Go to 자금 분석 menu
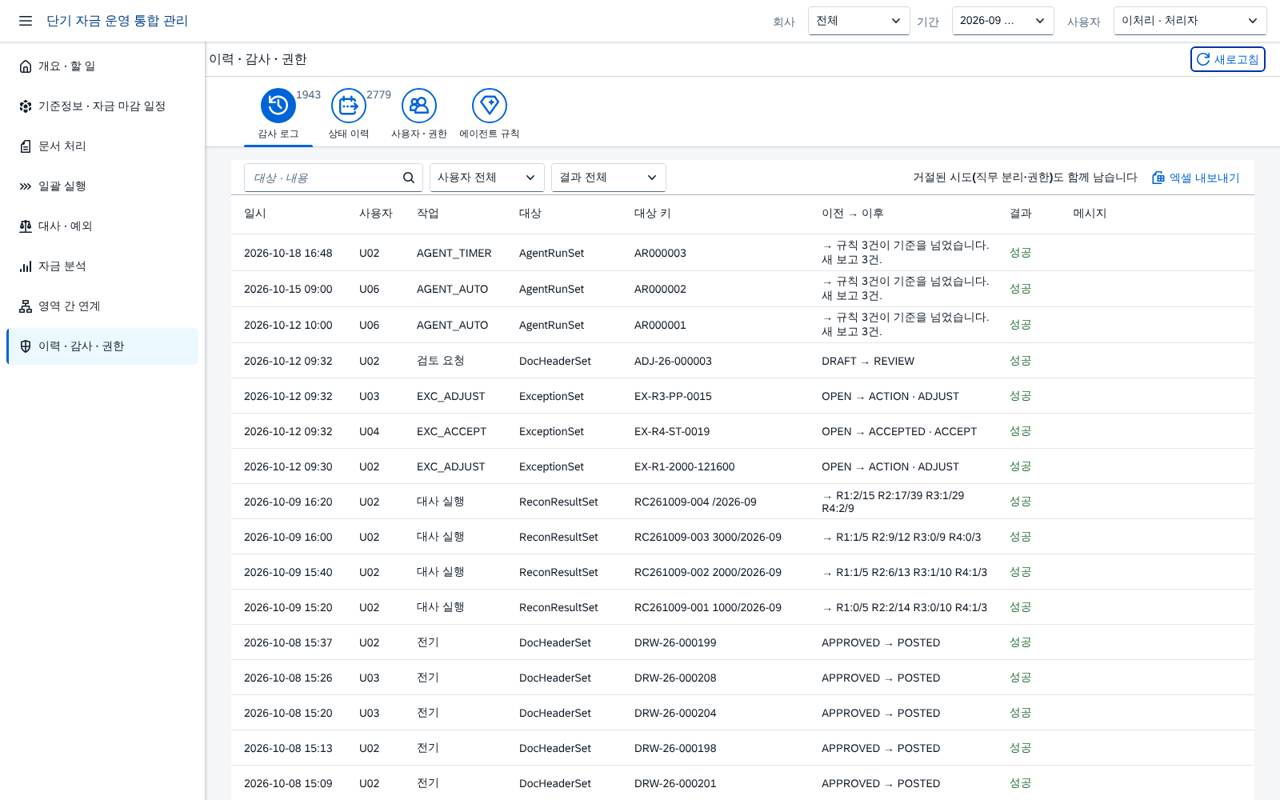Image resolution: width=1280 pixels, height=800 pixels. (102, 266)
